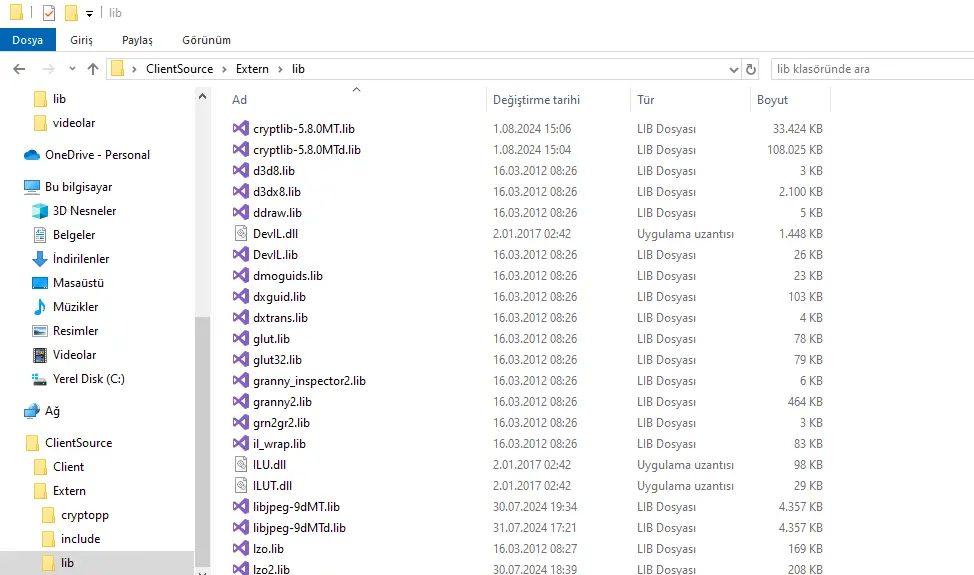Viewport: 974px width, 575px height.
Task: Select cryptlib-5.8.0MTd.lib file
Action: coord(307,150)
